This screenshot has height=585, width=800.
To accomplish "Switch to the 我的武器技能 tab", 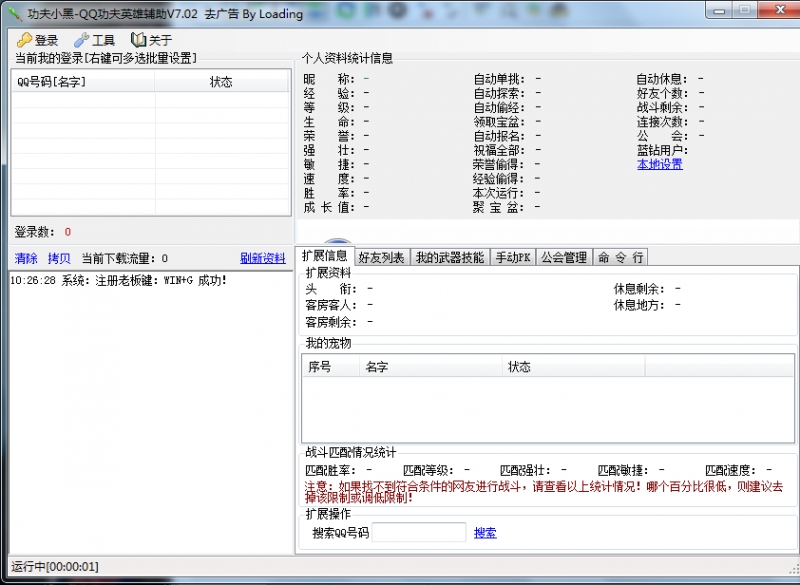I will [449, 258].
